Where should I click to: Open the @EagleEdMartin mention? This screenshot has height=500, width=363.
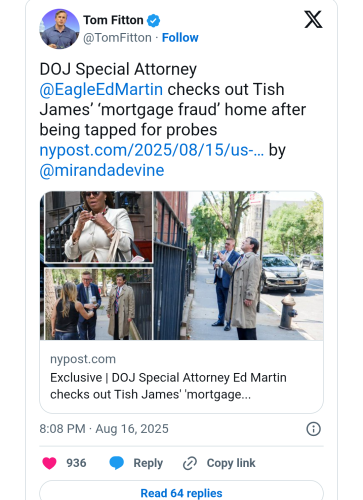point(101,89)
